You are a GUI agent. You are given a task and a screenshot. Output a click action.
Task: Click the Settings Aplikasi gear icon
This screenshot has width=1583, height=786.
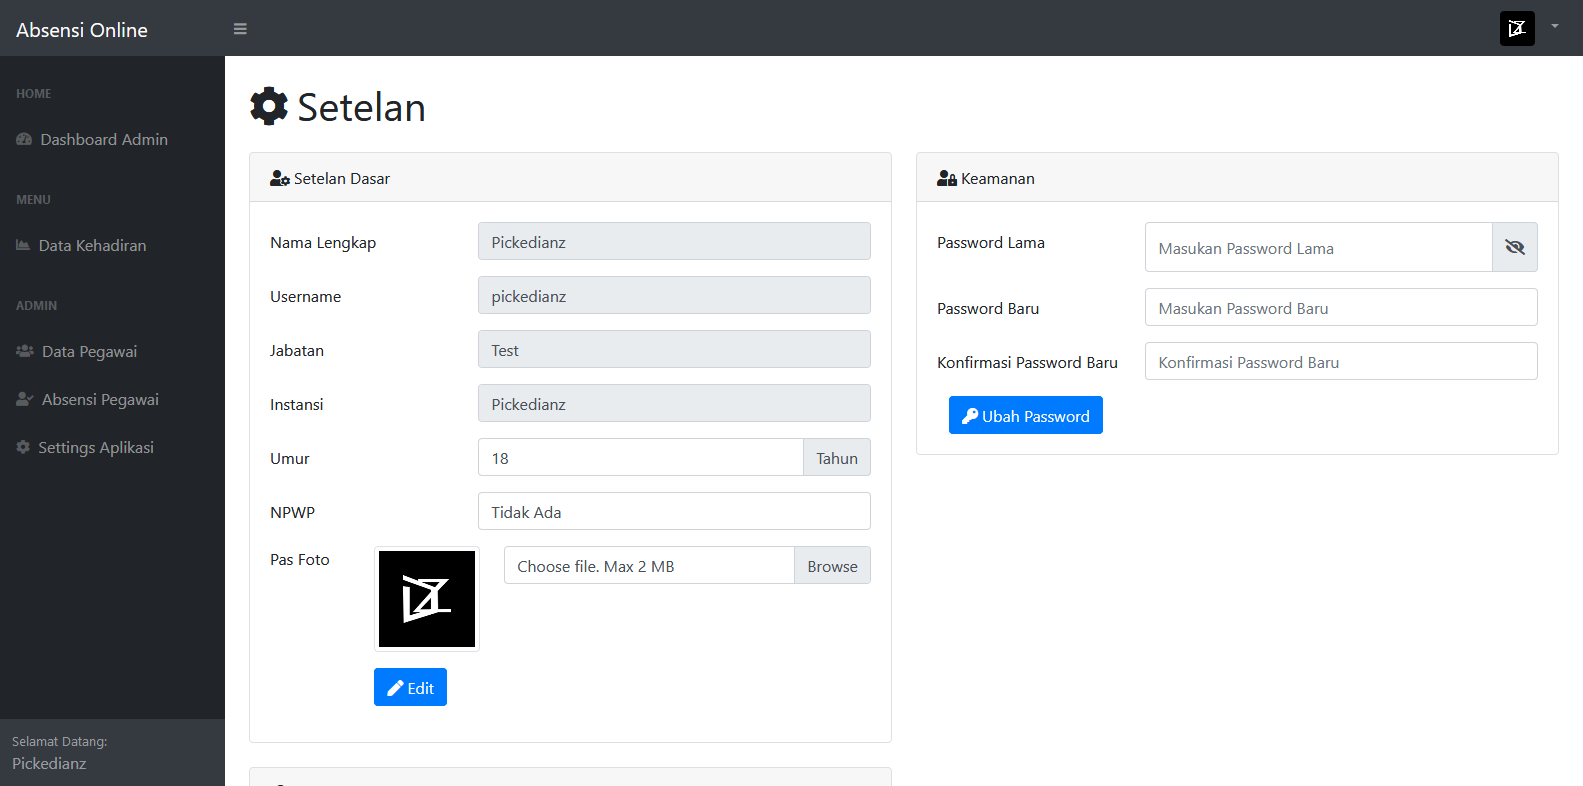click(x=23, y=447)
